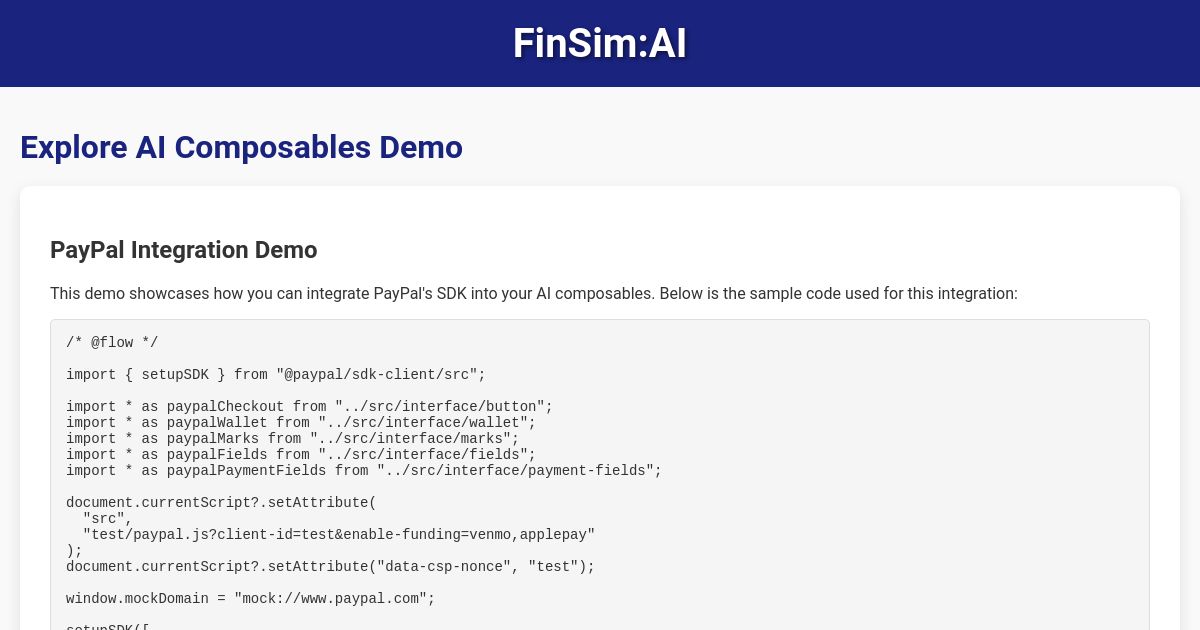
Task: Select the paypalCheckout import line
Action: pos(310,407)
